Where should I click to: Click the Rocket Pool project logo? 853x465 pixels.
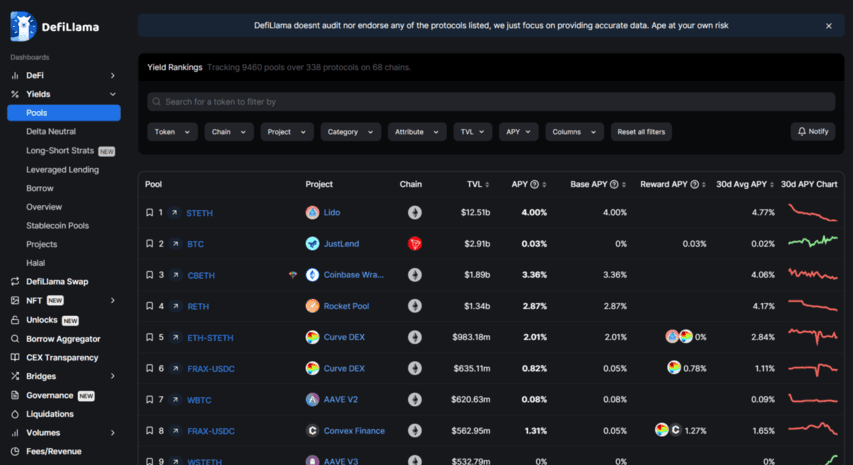[x=312, y=306]
